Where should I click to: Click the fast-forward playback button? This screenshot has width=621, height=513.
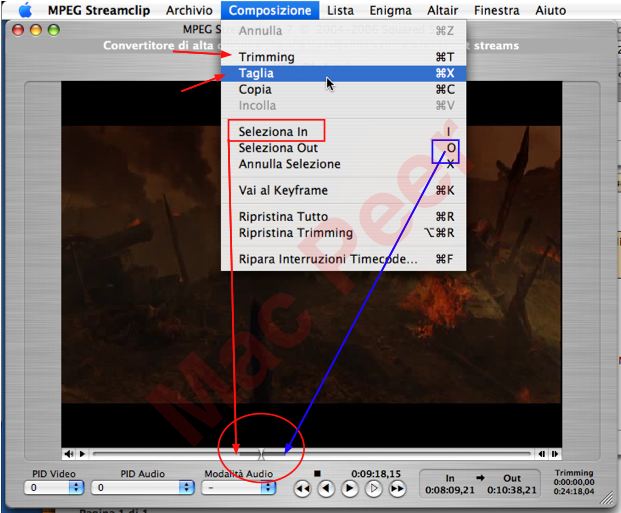(x=397, y=489)
